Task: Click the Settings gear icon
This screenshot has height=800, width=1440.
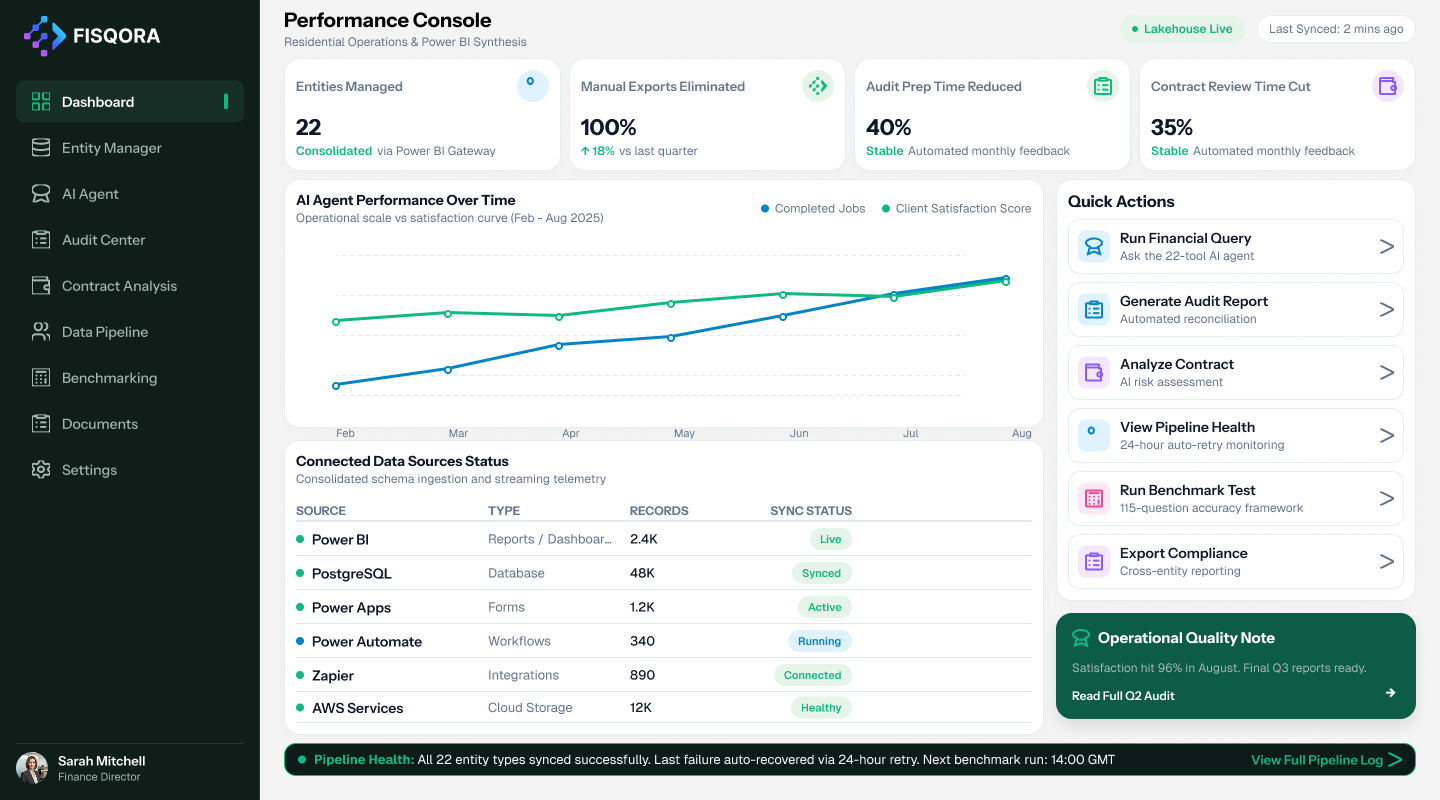Action: point(41,470)
